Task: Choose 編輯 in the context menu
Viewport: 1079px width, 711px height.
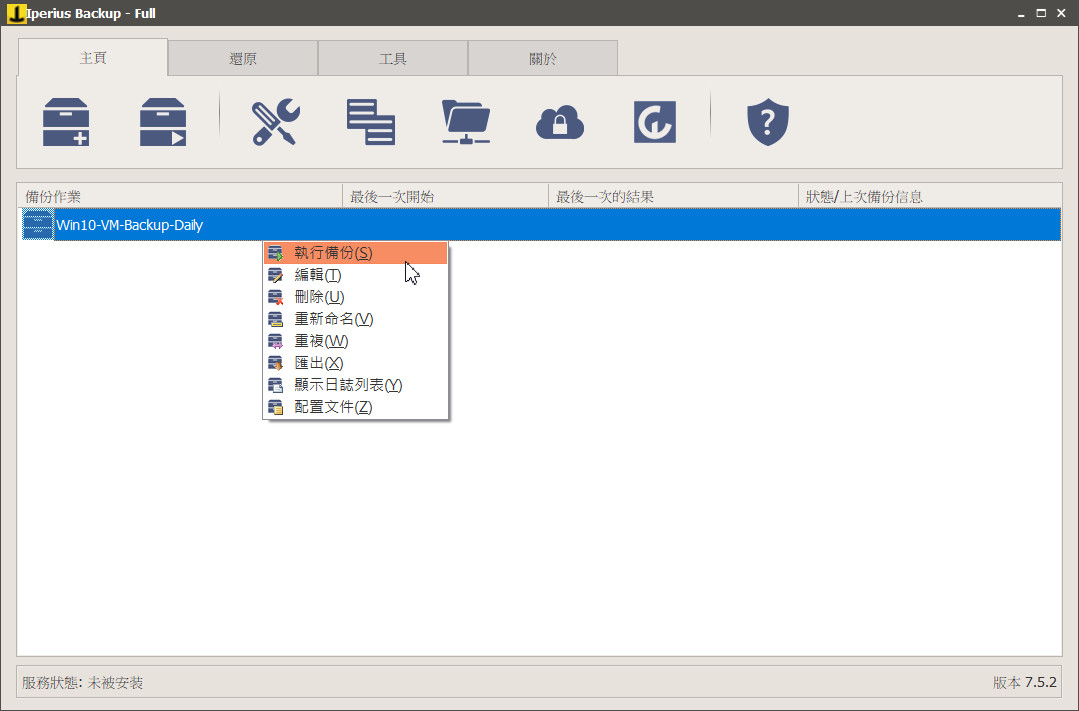Action: 318,275
